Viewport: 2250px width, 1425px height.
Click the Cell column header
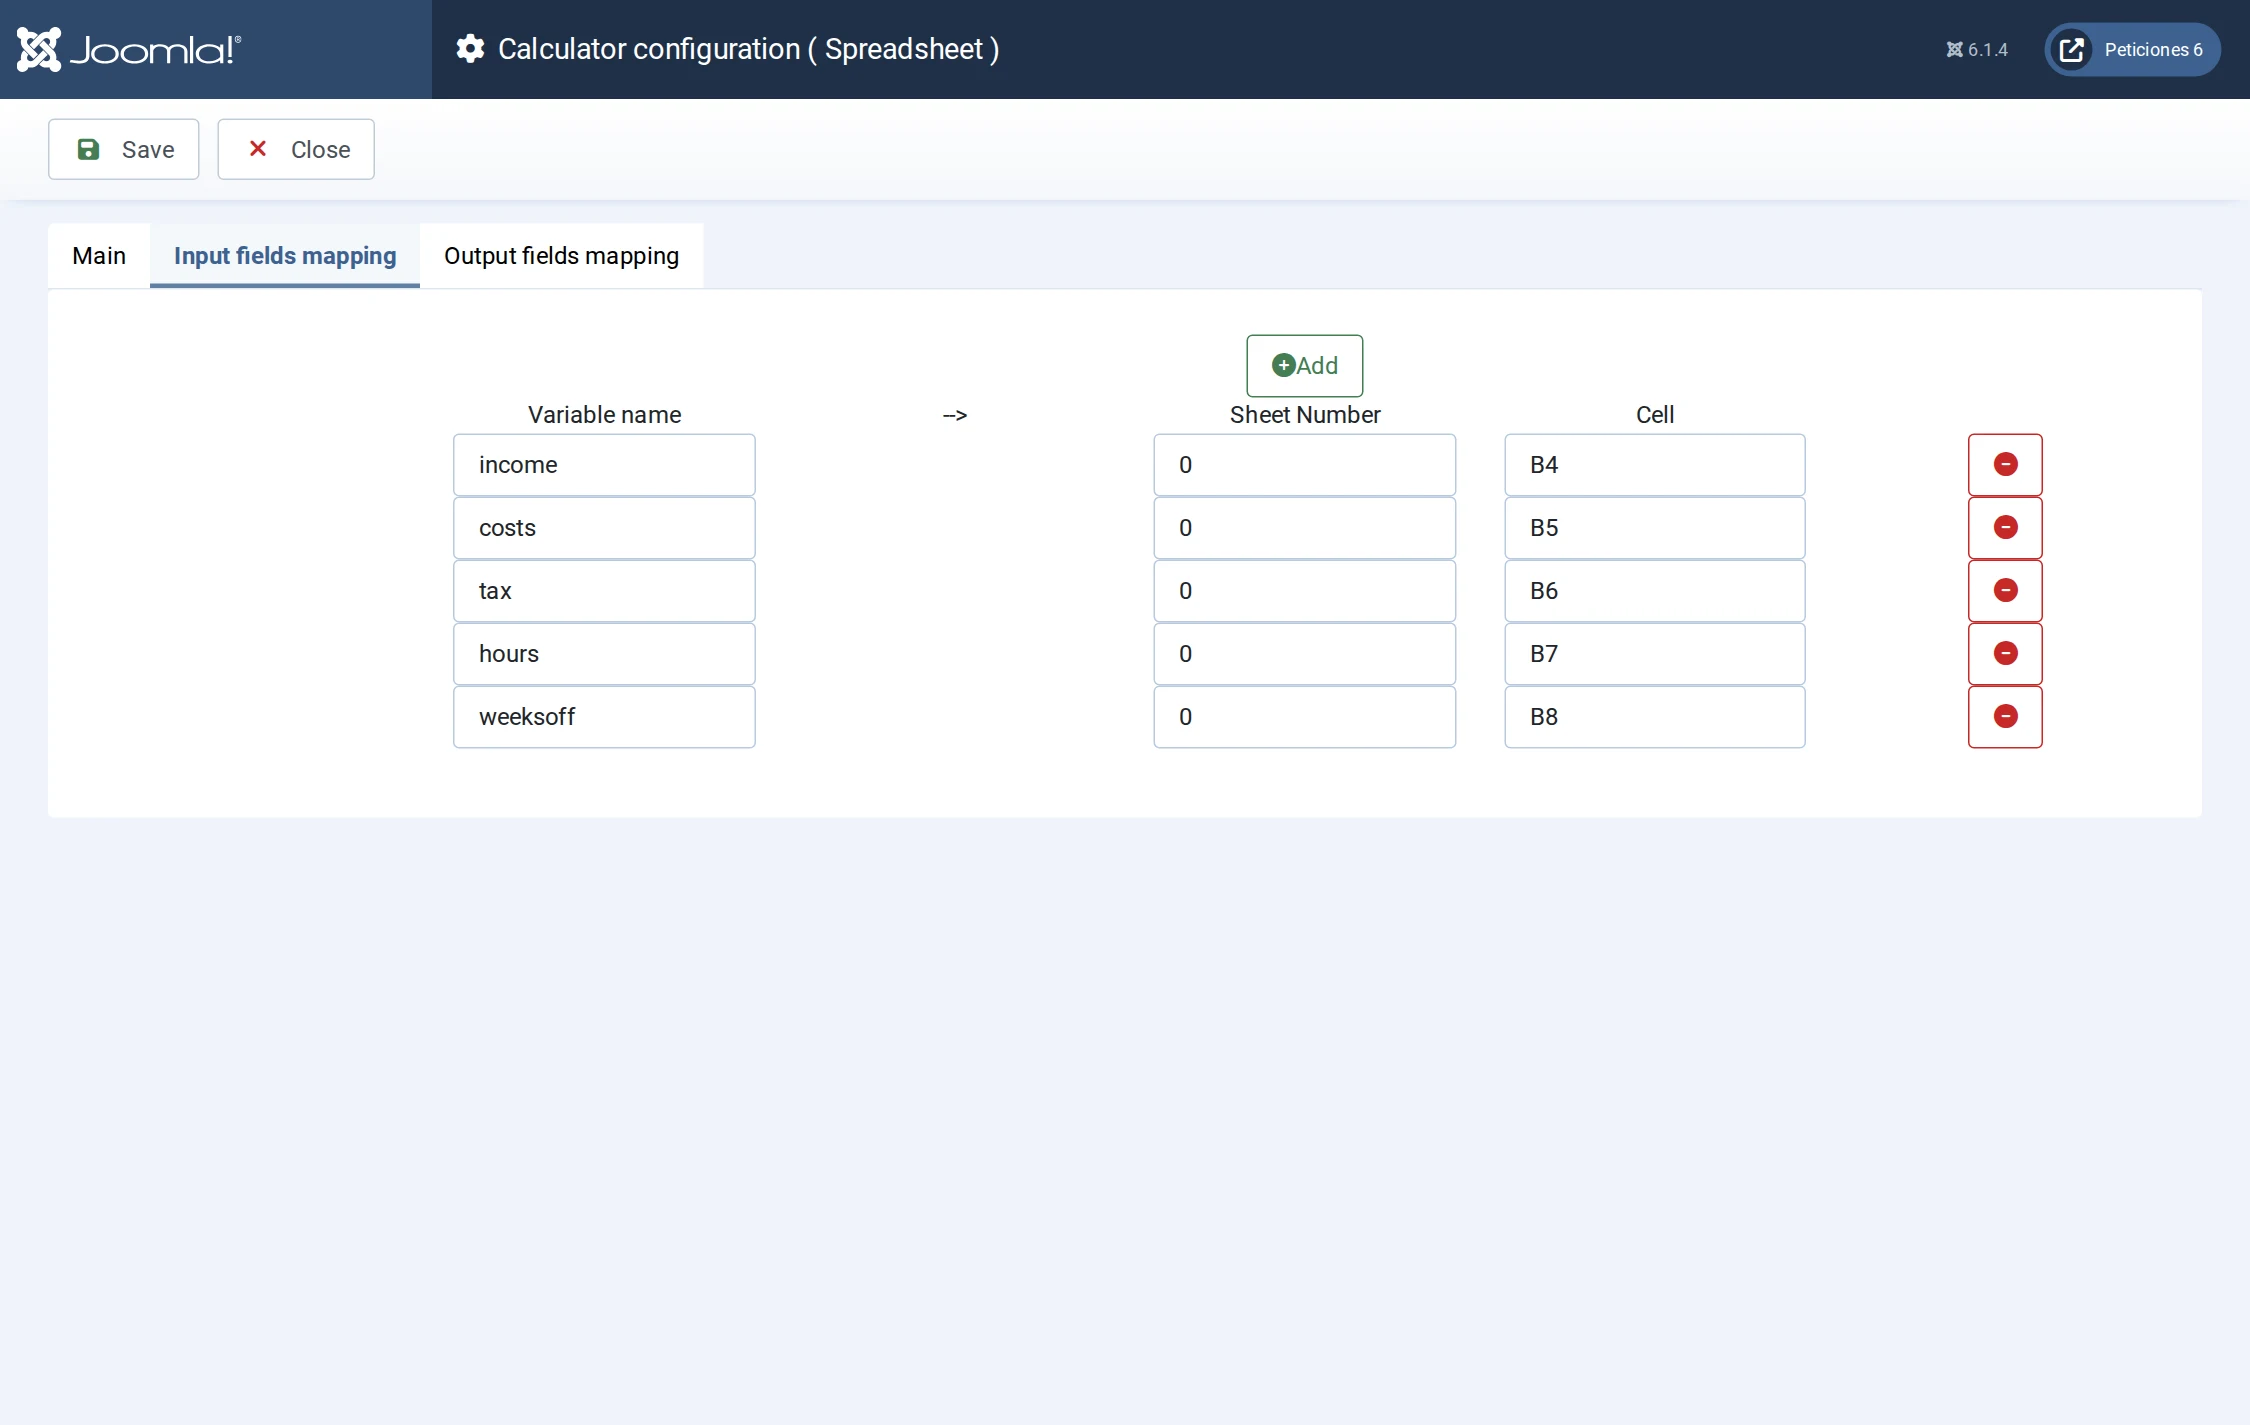pyautogui.click(x=1654, y=414)
